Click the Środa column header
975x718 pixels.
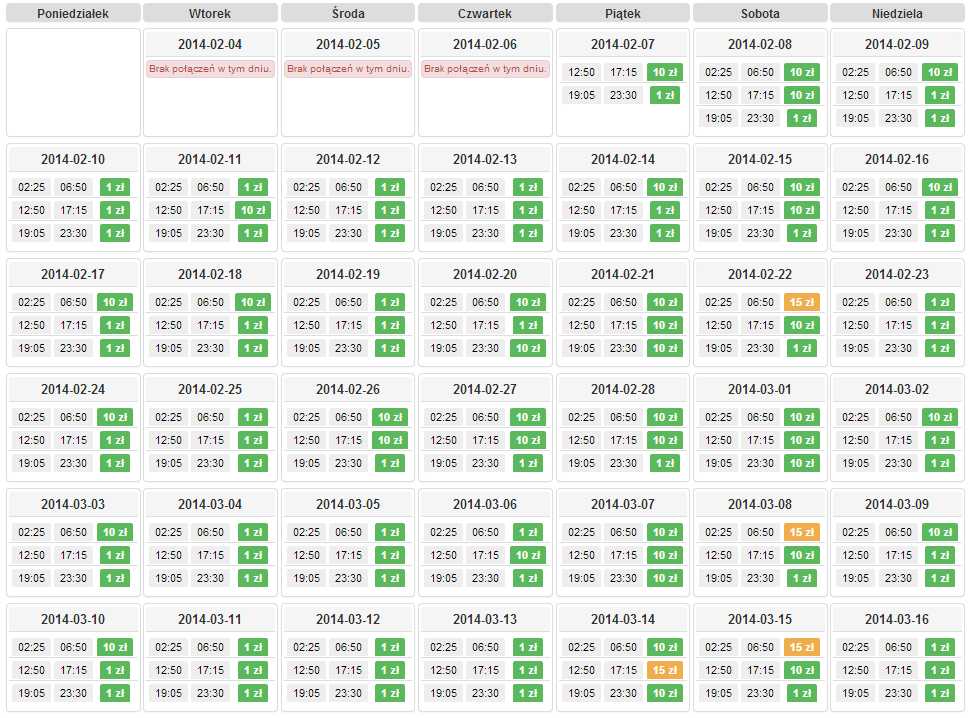348,13
